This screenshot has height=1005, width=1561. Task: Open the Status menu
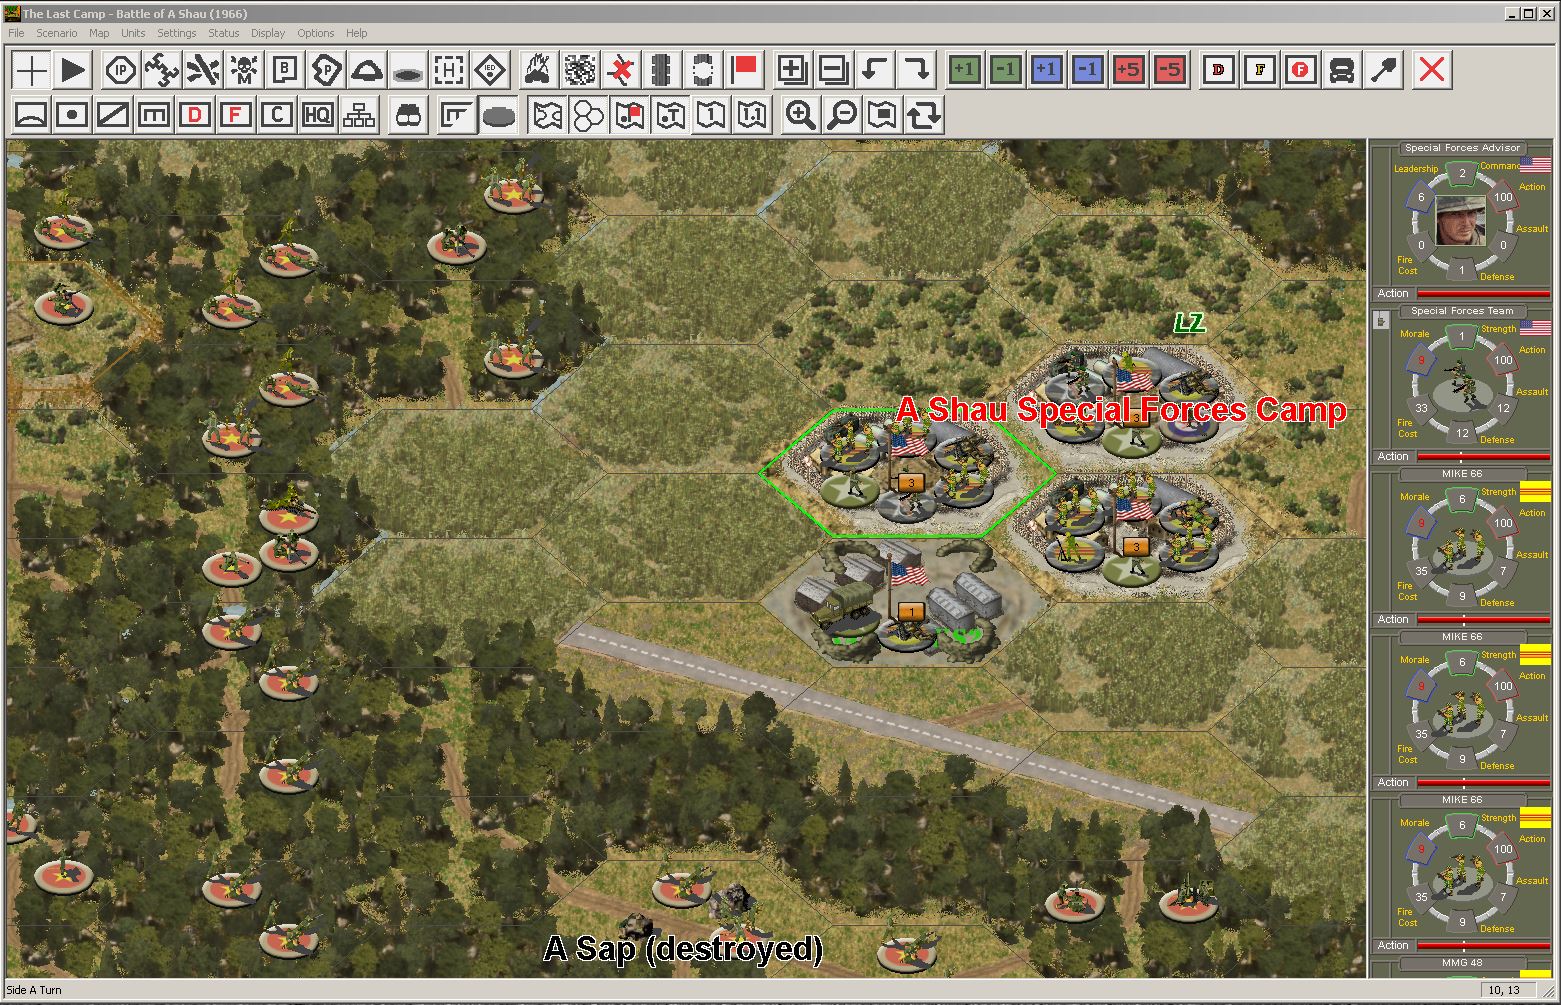224,33
